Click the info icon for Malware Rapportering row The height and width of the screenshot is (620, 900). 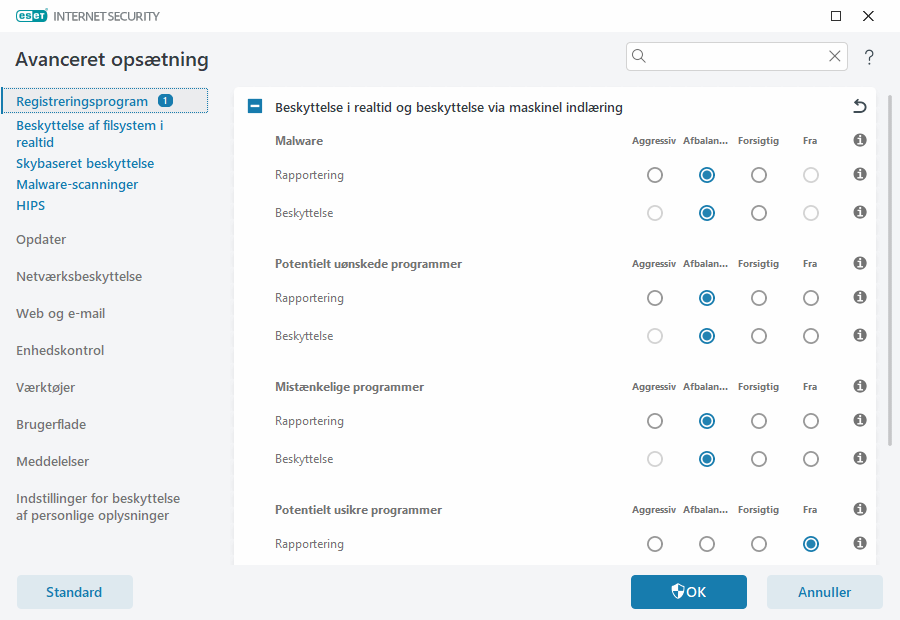859,175
